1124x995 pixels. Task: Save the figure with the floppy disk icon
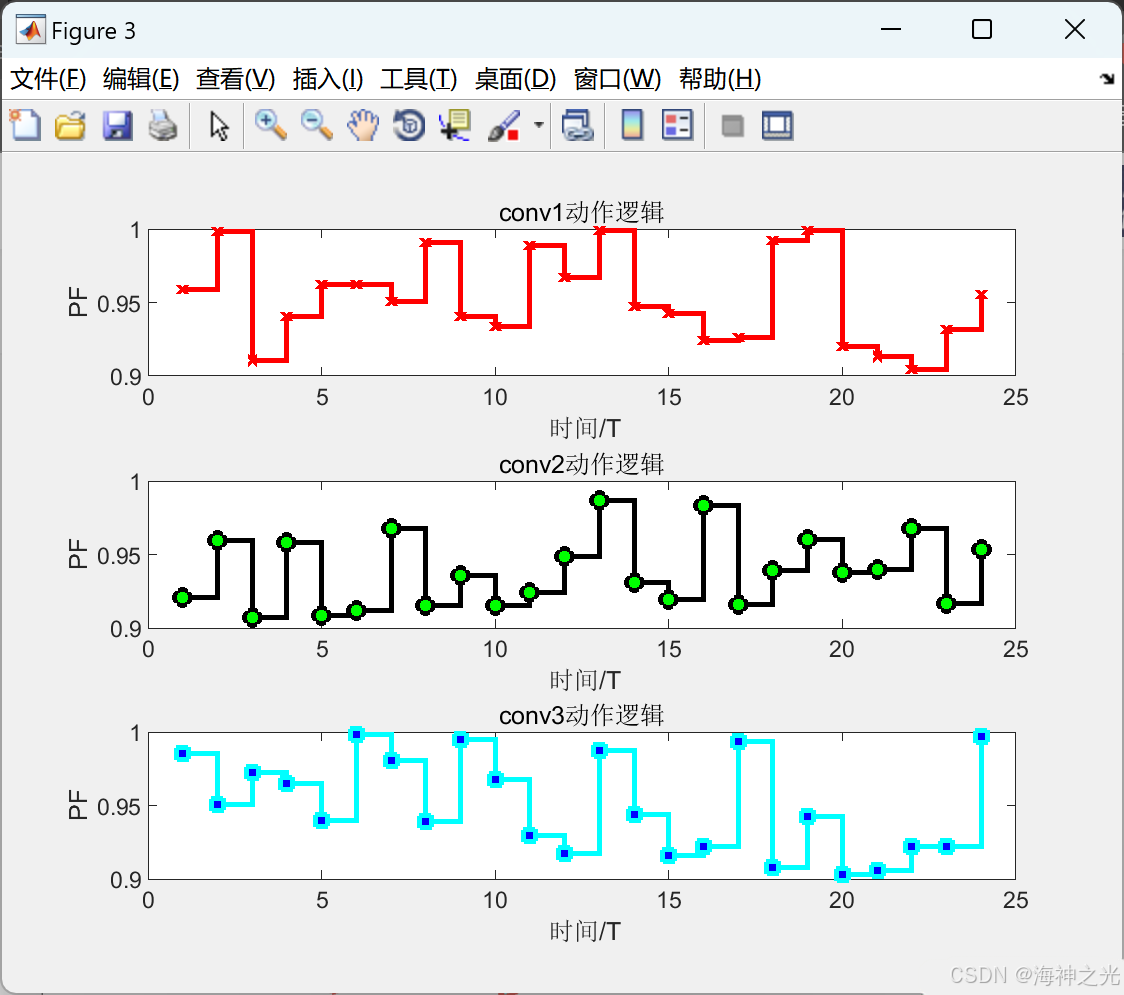pyautogui.click(x=117, y=125)
